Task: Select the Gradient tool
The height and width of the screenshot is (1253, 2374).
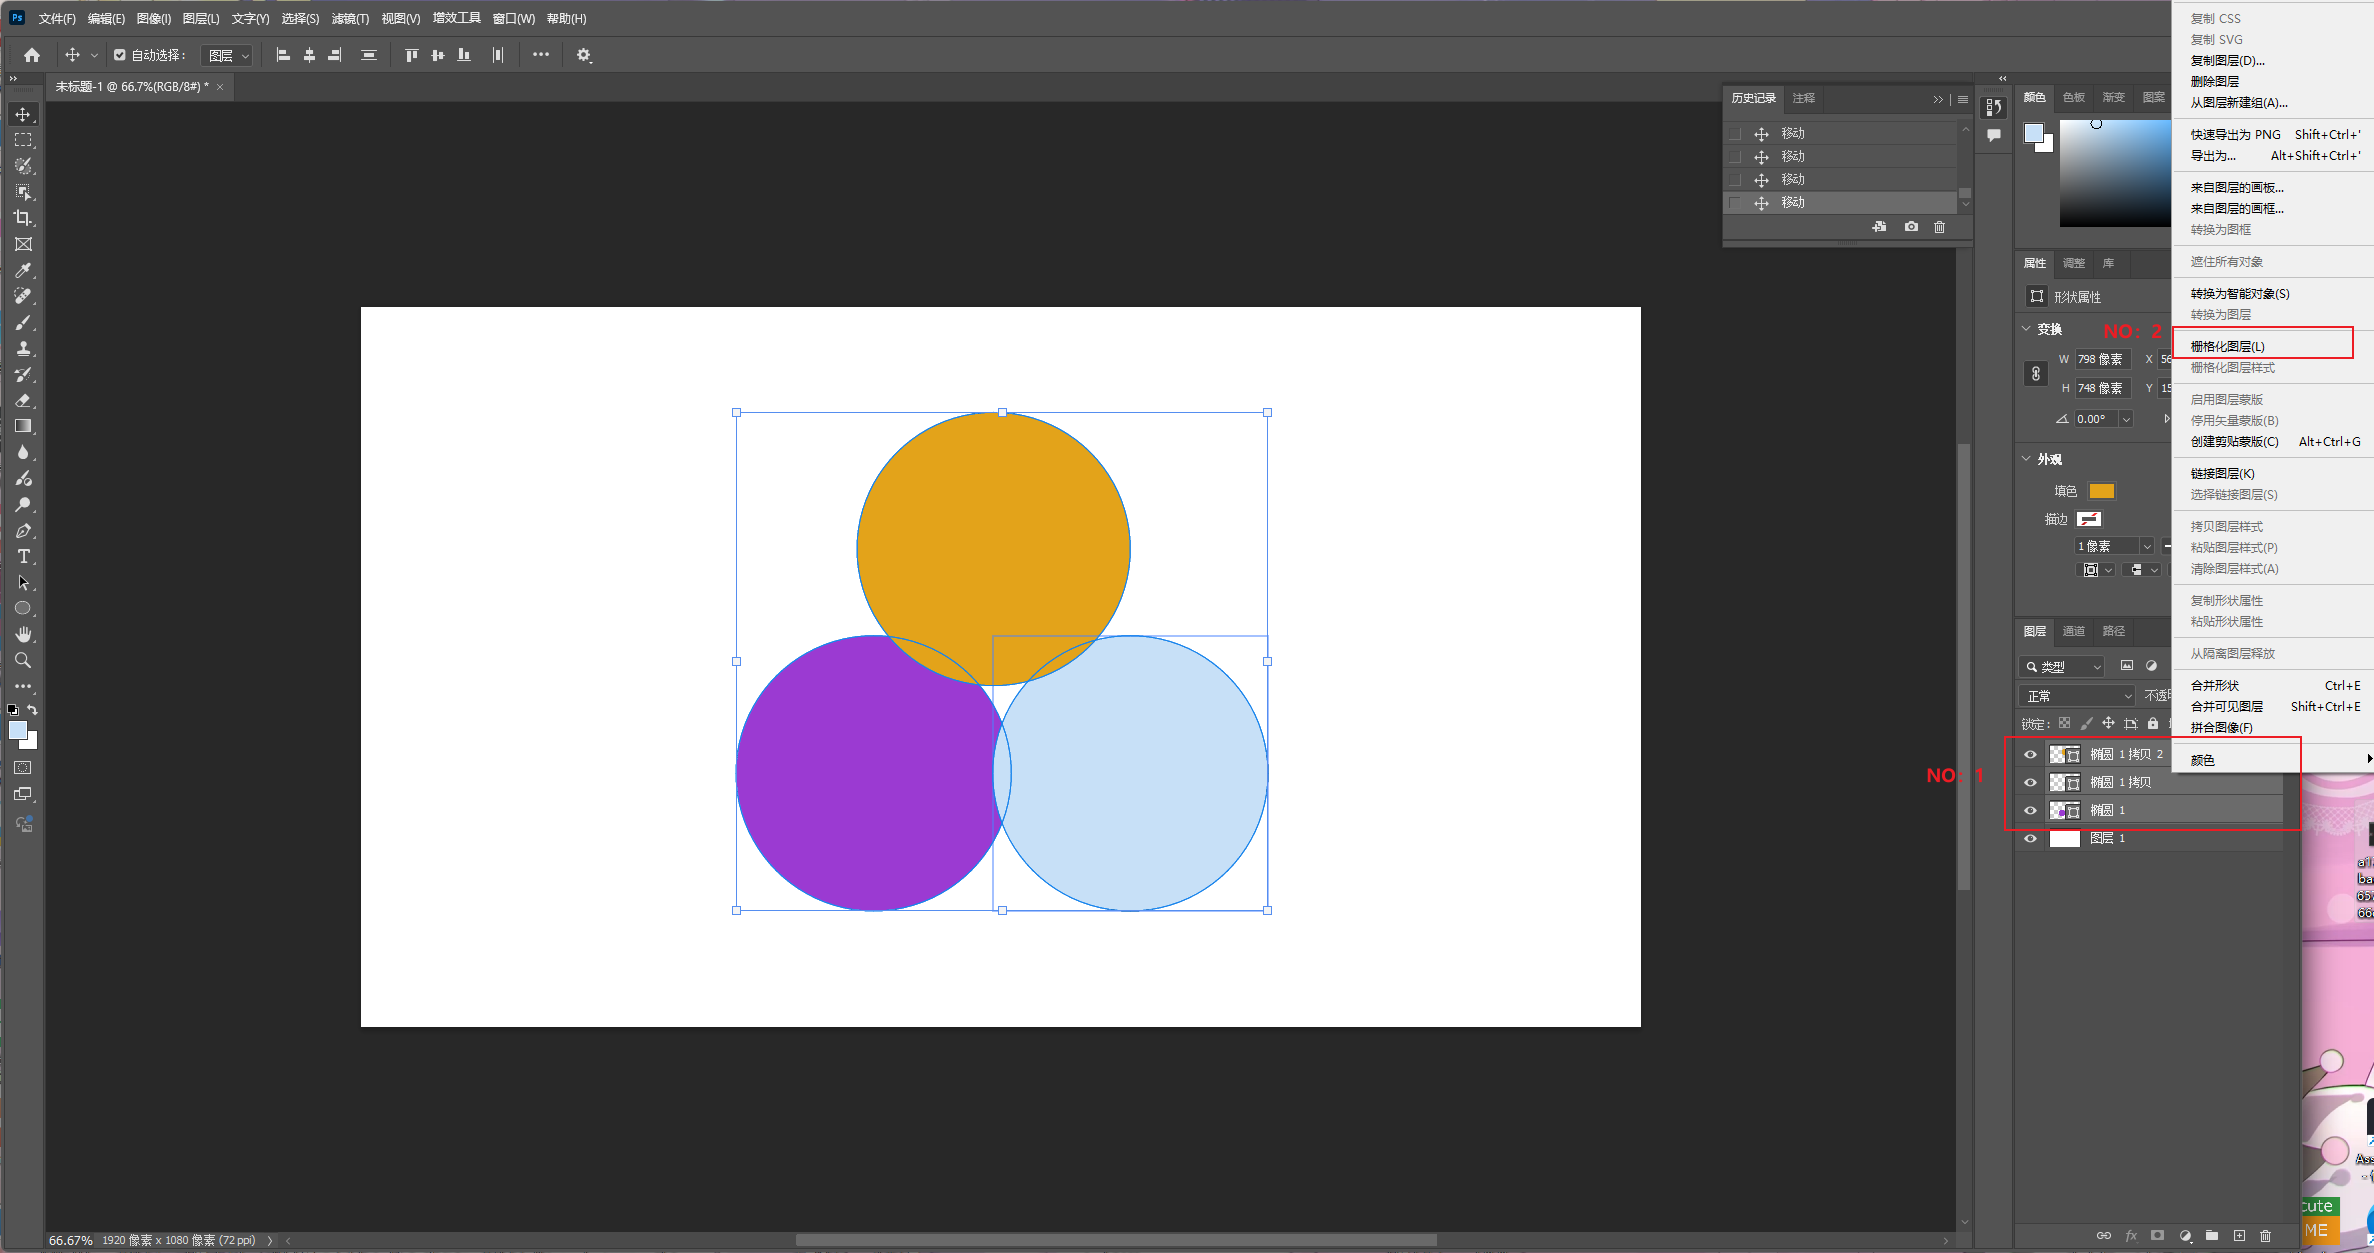Action: click(23, 426)
